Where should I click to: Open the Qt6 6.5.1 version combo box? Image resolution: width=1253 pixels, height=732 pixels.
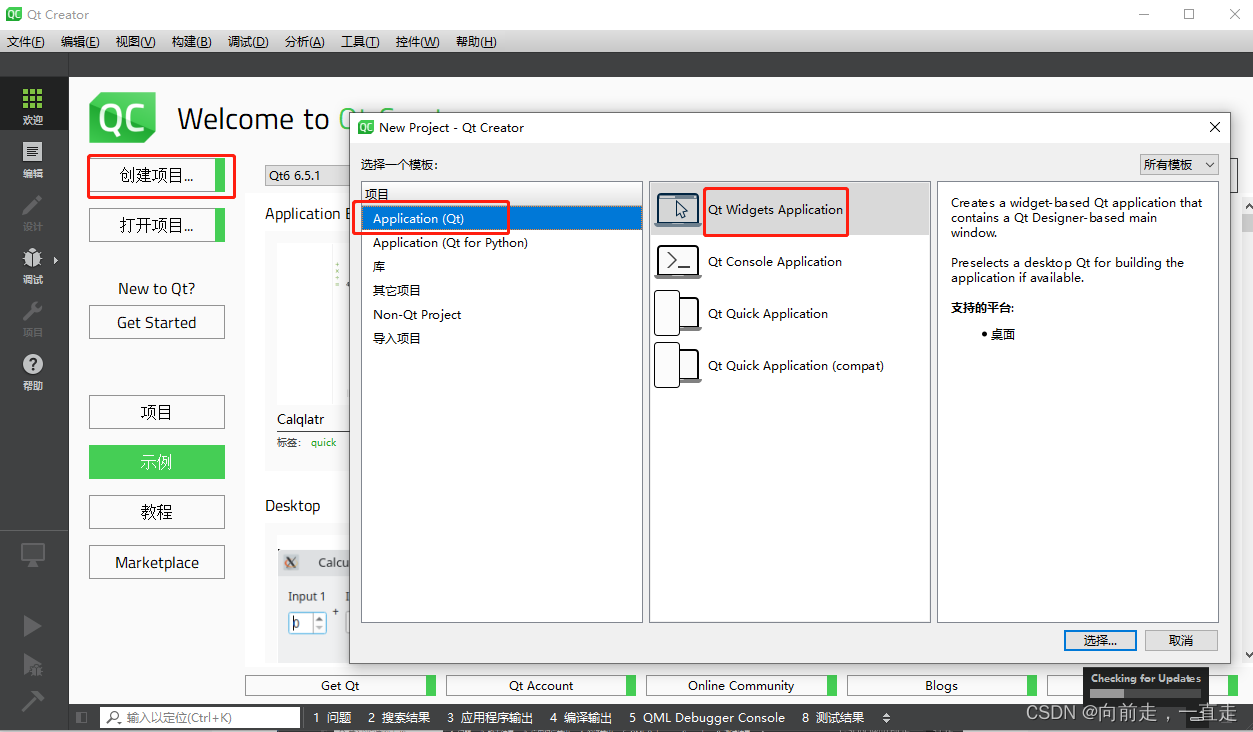(306, 175)
